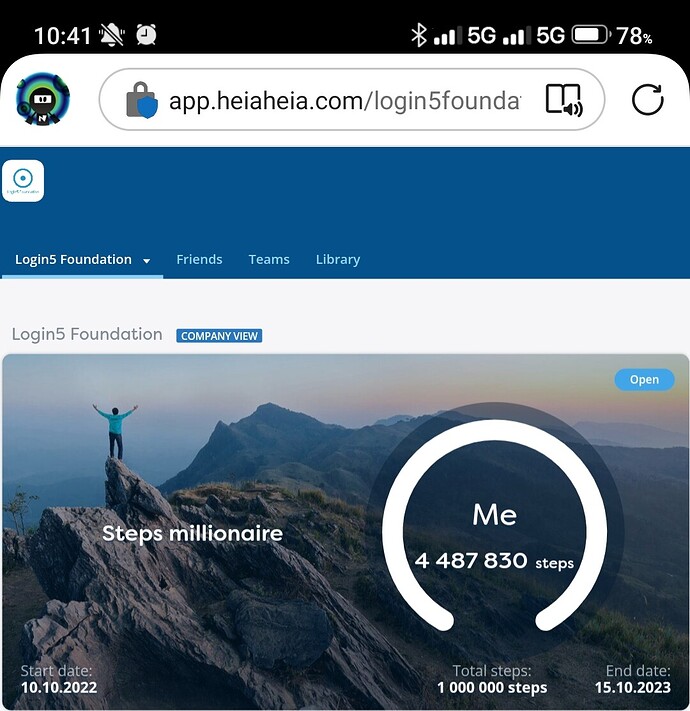Screen dimensions: 690x711
Task: Tap the 4 487 830 steps counter
Action: 494,561
